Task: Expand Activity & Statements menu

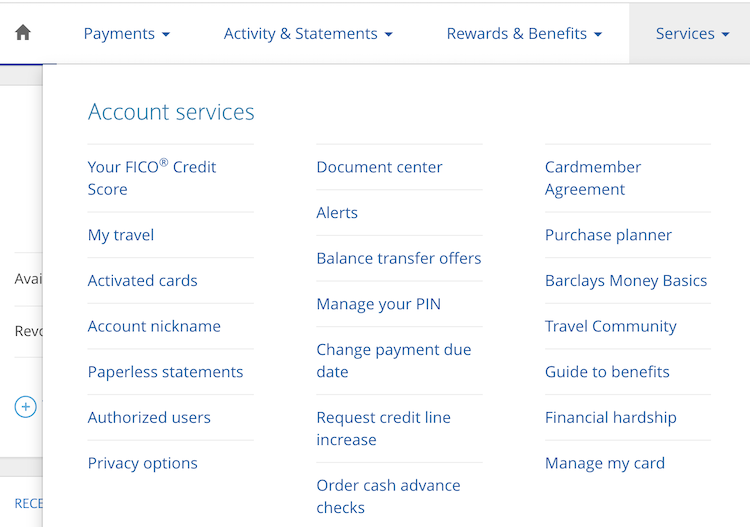Action: (308, 33)
